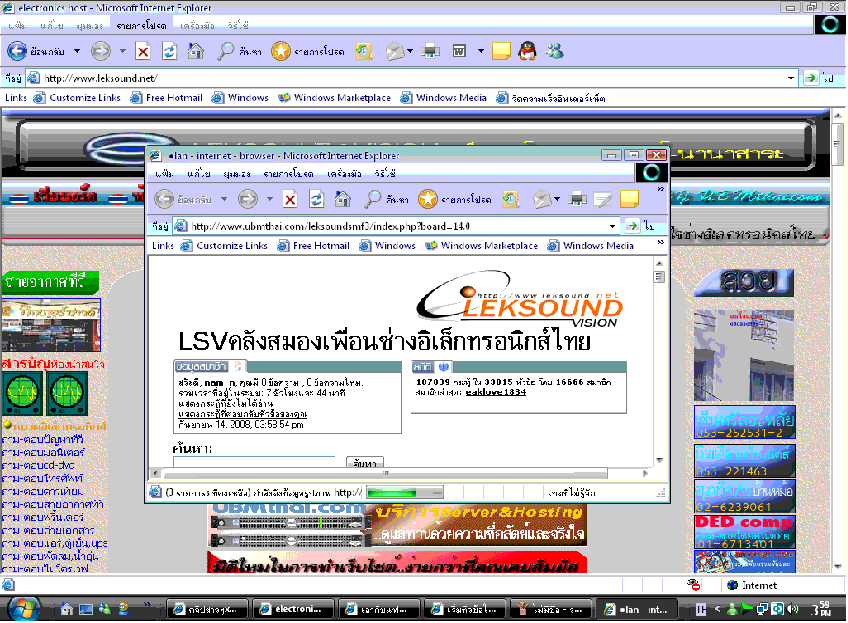
Task: Click the Edit page icon in elan browser toolbar
Action: (x=602, y=200)
